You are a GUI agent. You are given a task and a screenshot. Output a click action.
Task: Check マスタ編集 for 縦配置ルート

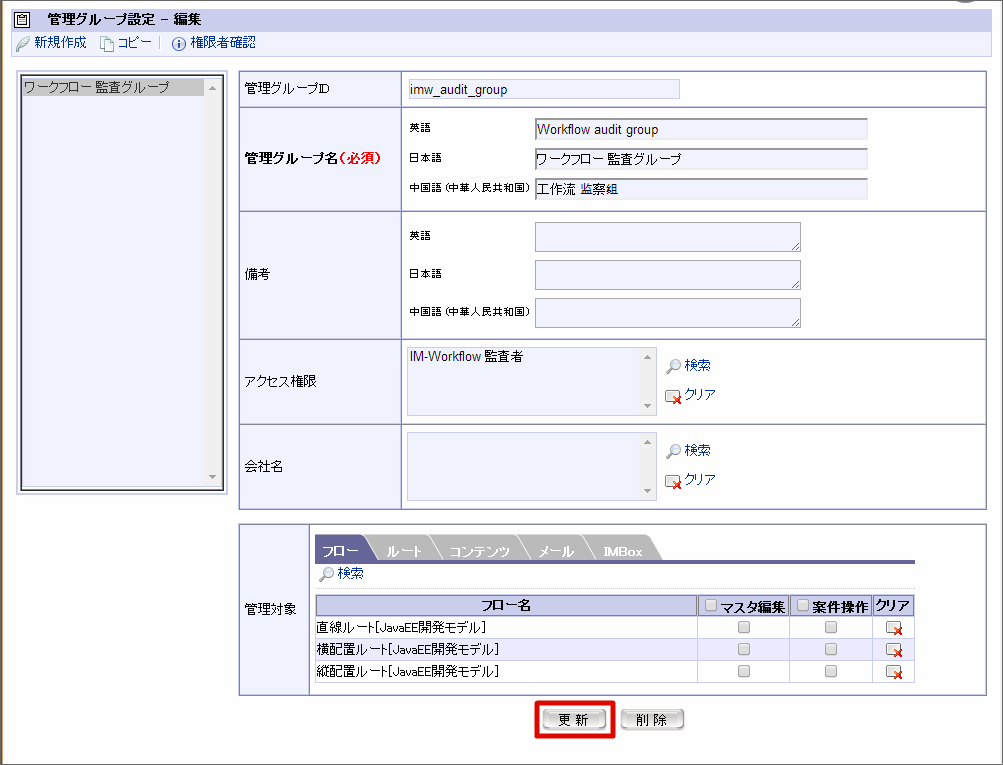tap(744, 671)
